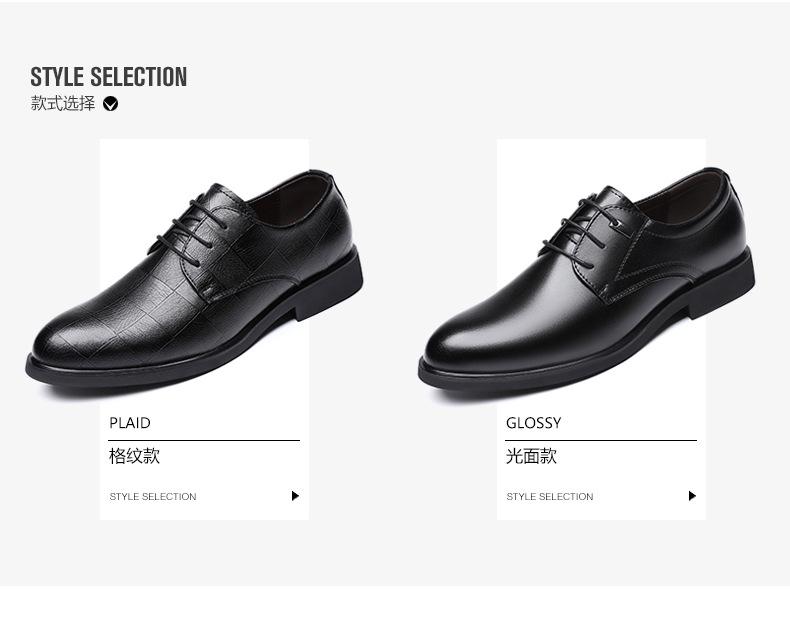Click the large STYLE SELECTION heading
790x625 pixels.
coord(108,77)
